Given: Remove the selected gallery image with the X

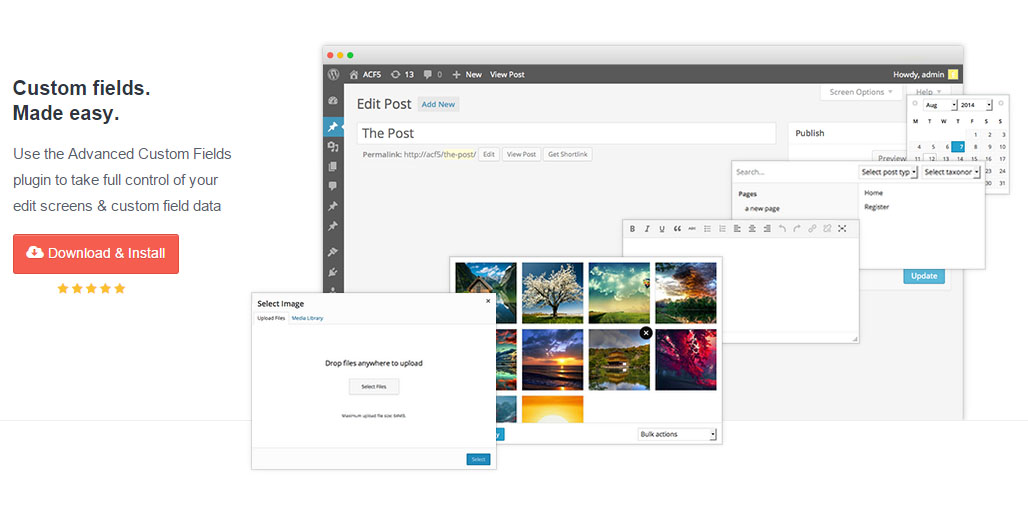Looking at the screenshot, I should point(646,333).
